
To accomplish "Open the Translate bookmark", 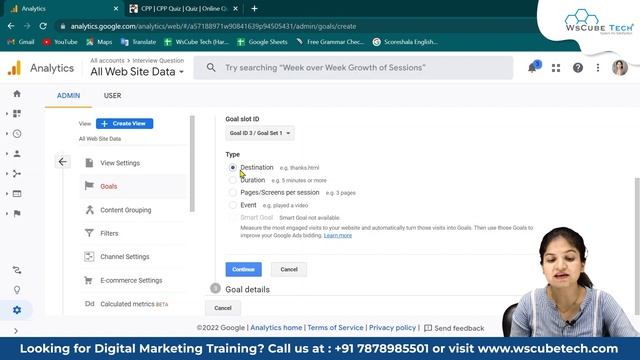I will 138,42.
